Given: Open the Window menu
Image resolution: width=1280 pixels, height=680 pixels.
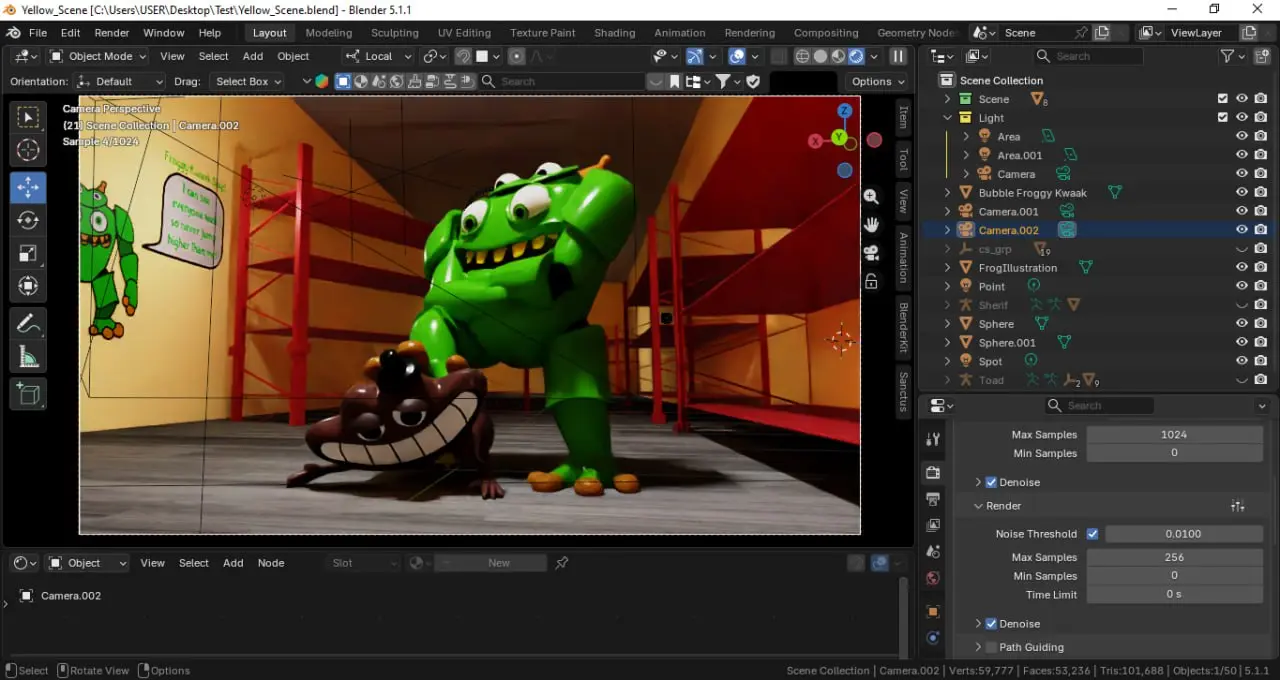Looking at the screenshot, I should pos(164,33).
